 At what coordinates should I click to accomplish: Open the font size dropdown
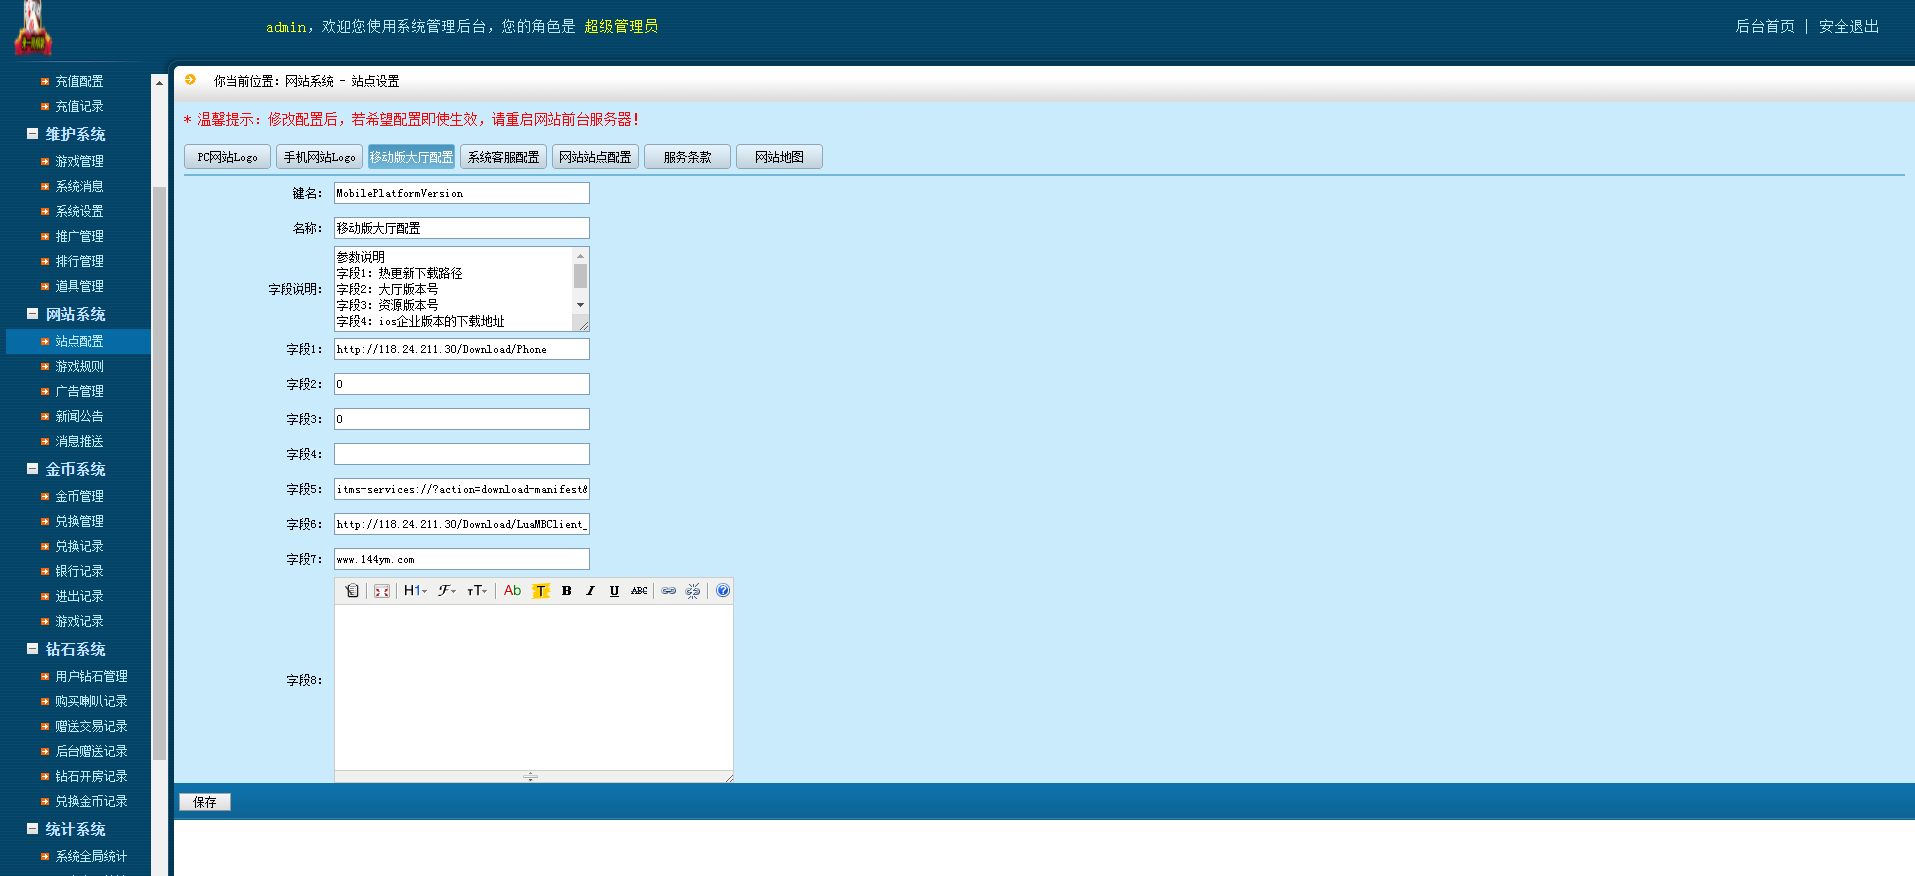click(x=477, y=591)
